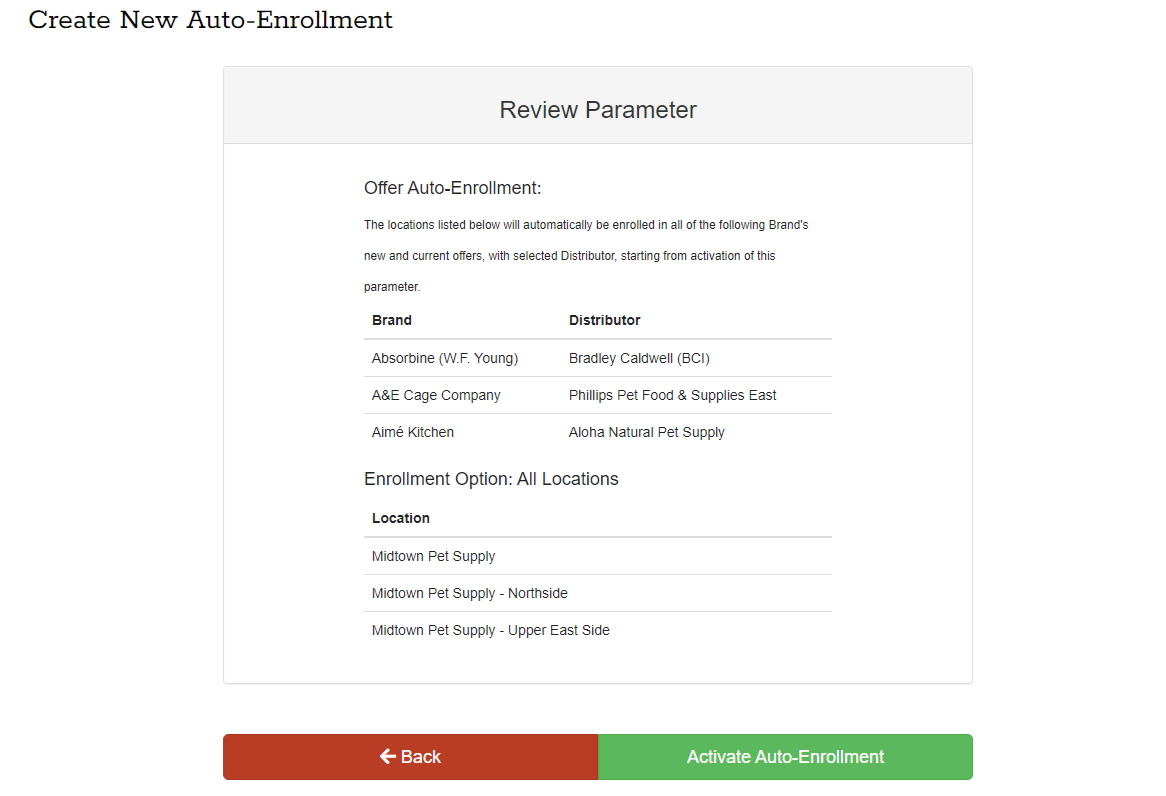Select the Absorbine (W.F. Young) brand cell

[x=445, y=358]
